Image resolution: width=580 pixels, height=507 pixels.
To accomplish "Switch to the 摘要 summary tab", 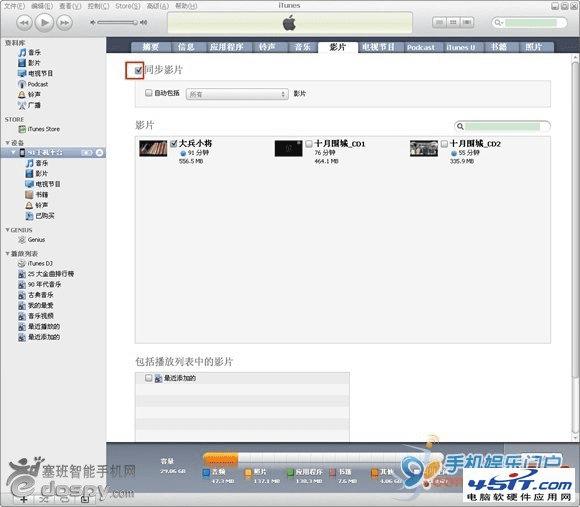I will tap(151, 47).
